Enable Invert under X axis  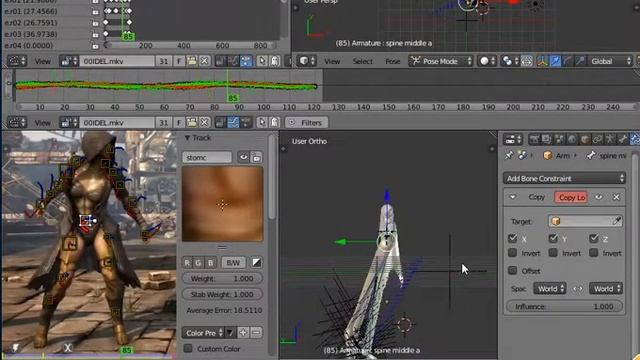tap(513, 253)
